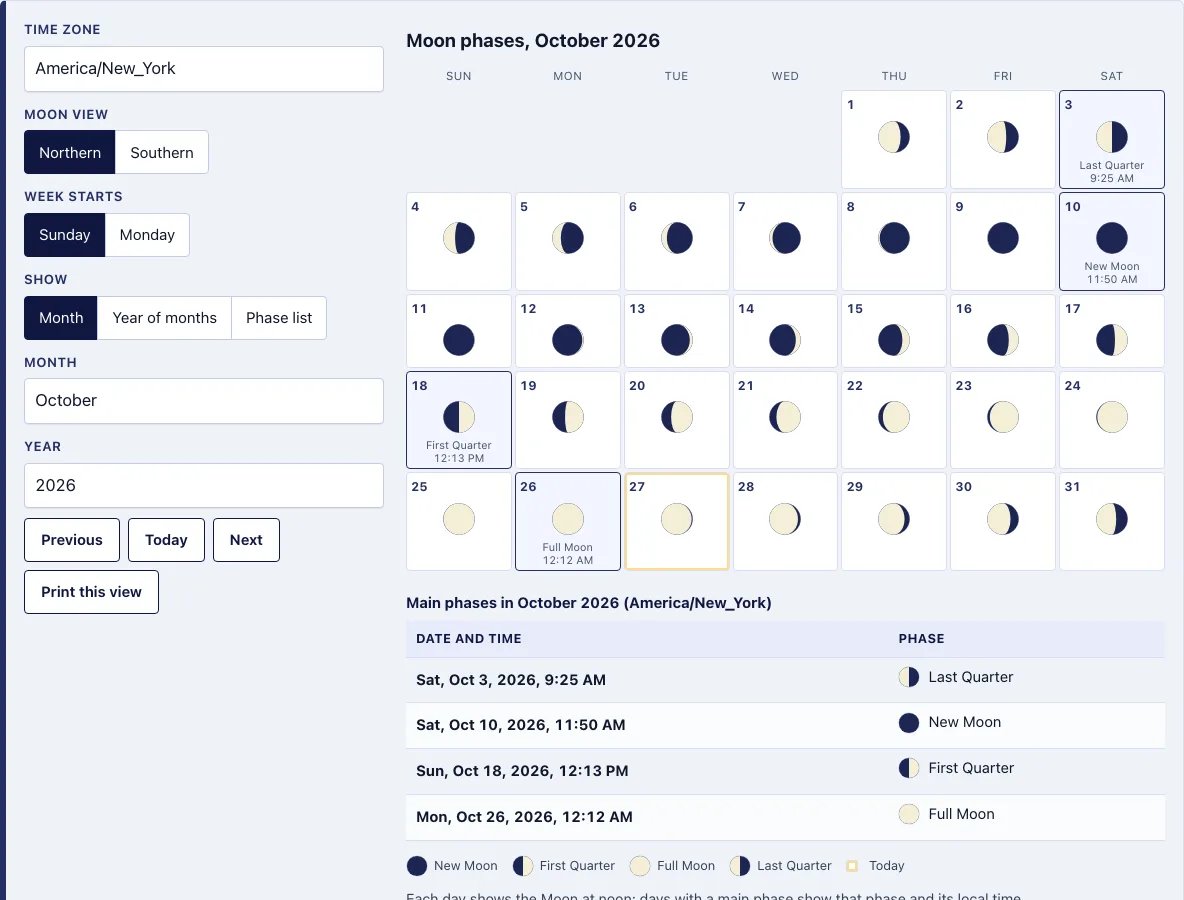Viewport: 1184px width, 900px height.
Task: Click the 'Moon phases, October 2026' heading
Action: (x=533, y=41)
